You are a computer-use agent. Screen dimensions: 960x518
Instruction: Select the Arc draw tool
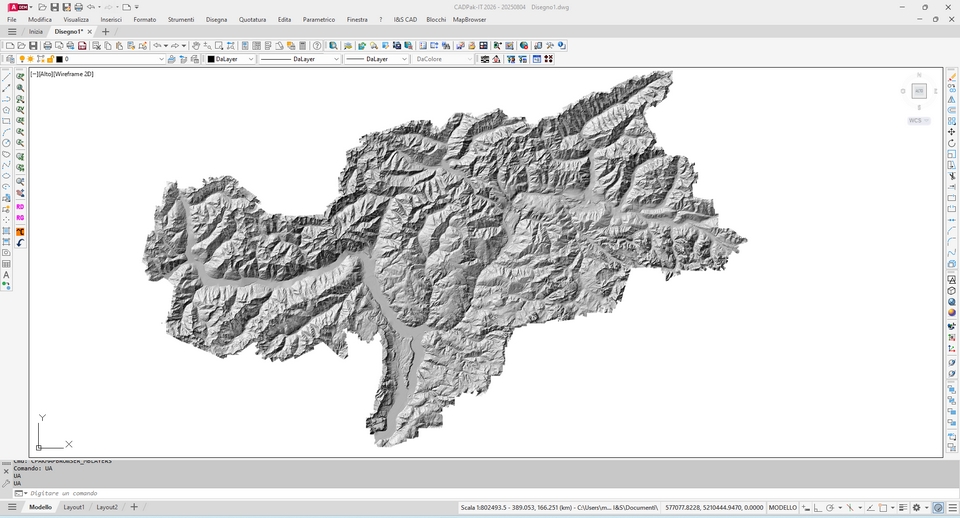coord(7,132)
